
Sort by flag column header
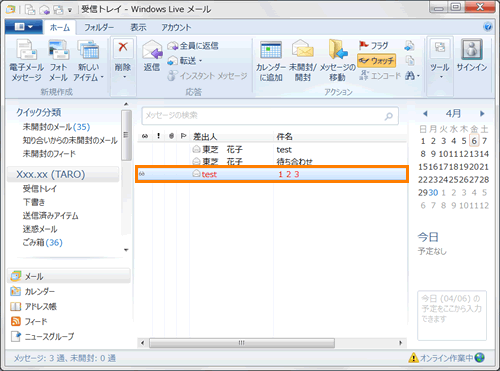click(x=183, y=136)
